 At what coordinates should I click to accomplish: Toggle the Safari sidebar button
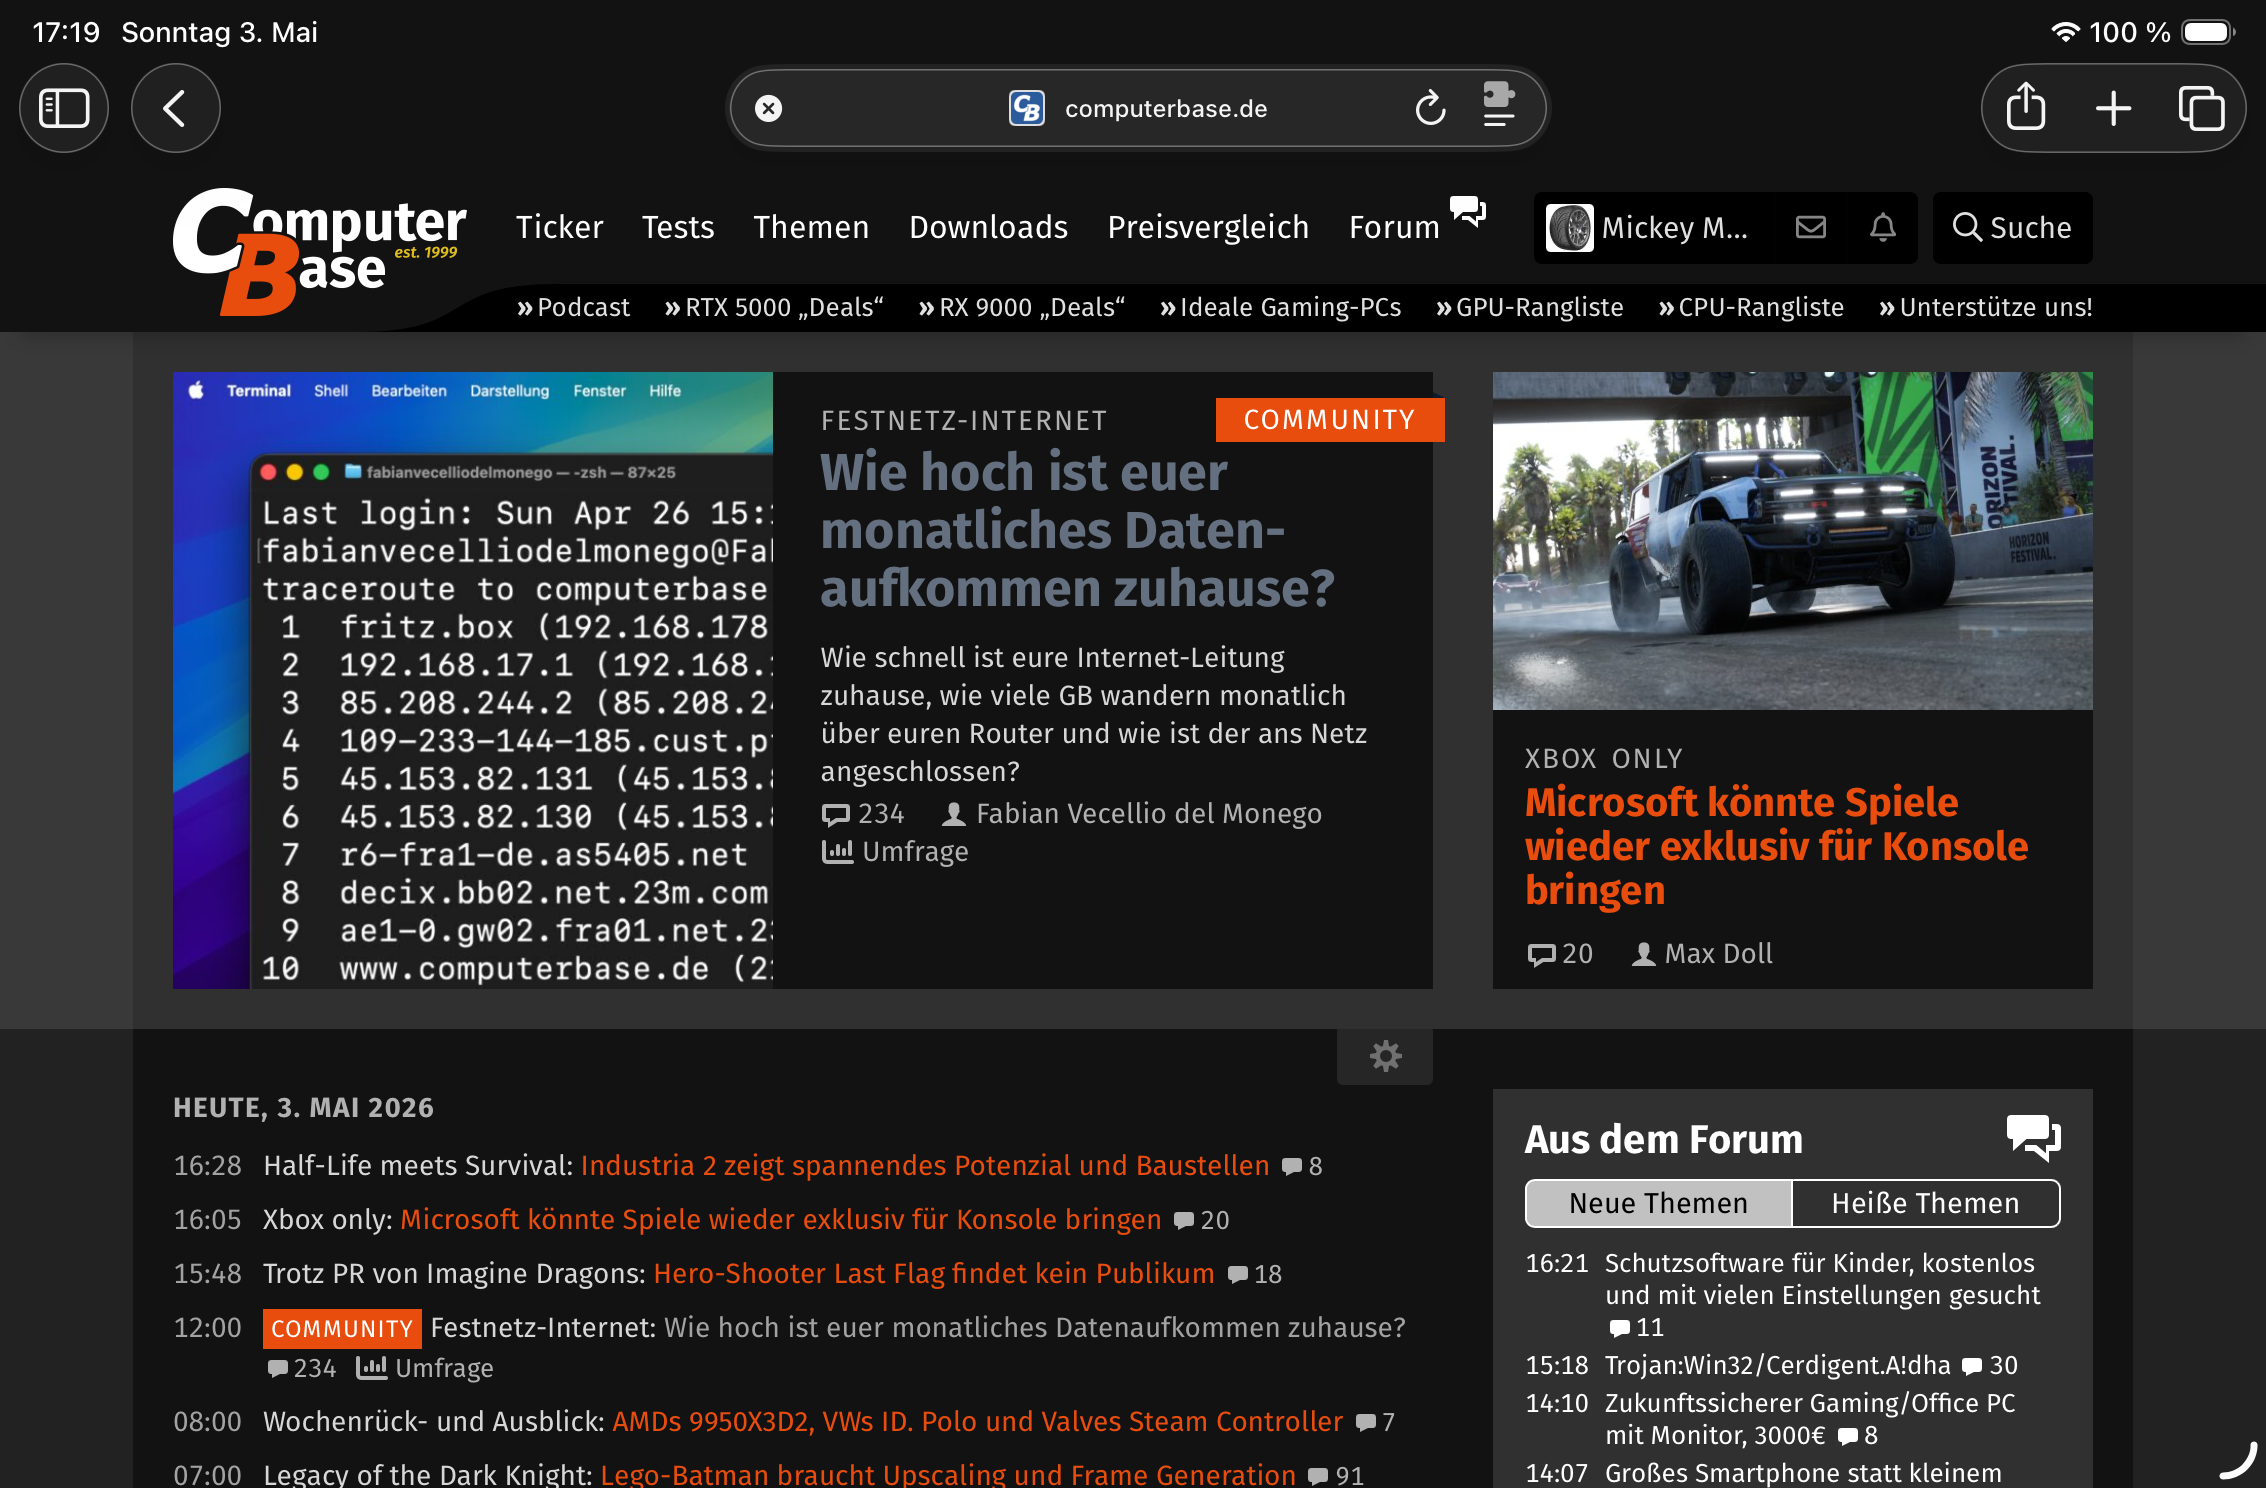click(64, 108)
